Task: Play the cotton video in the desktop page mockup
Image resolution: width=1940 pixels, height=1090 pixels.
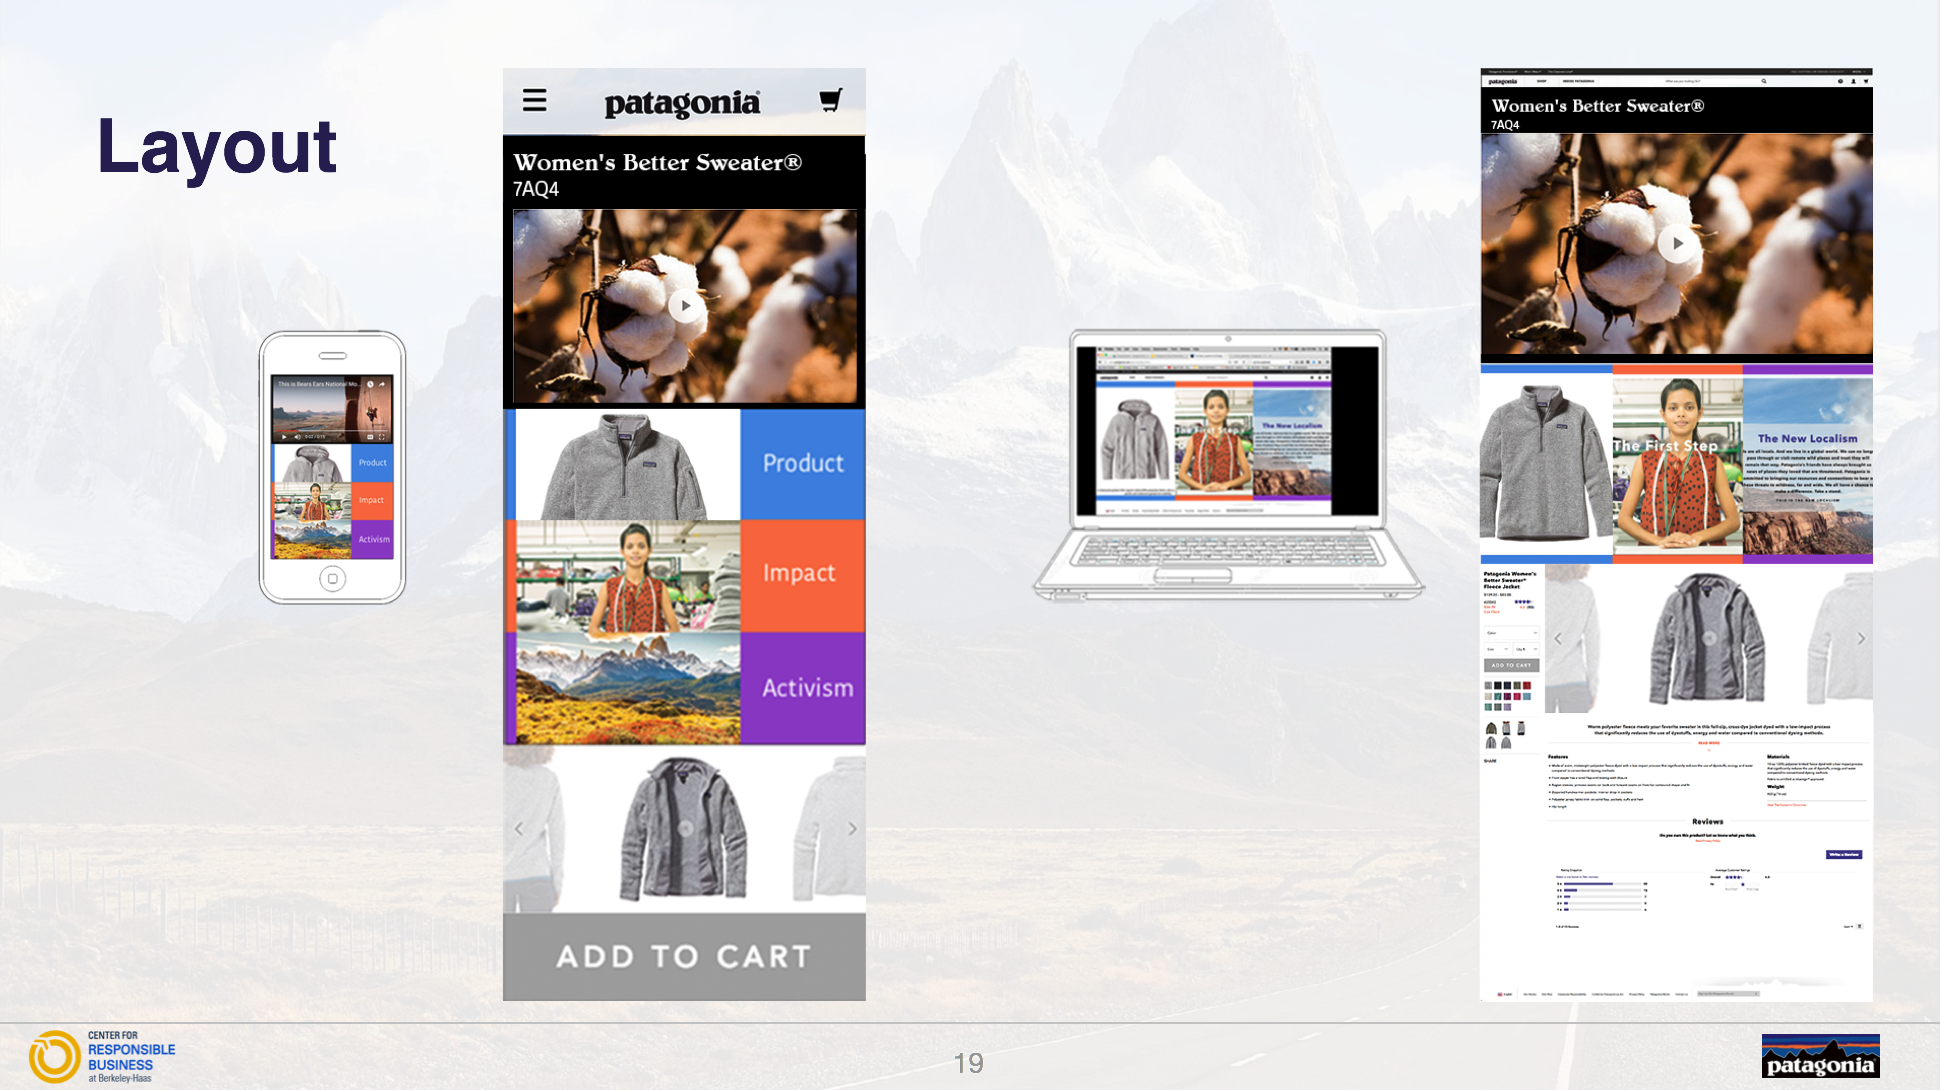Action: click(1677, 243)
